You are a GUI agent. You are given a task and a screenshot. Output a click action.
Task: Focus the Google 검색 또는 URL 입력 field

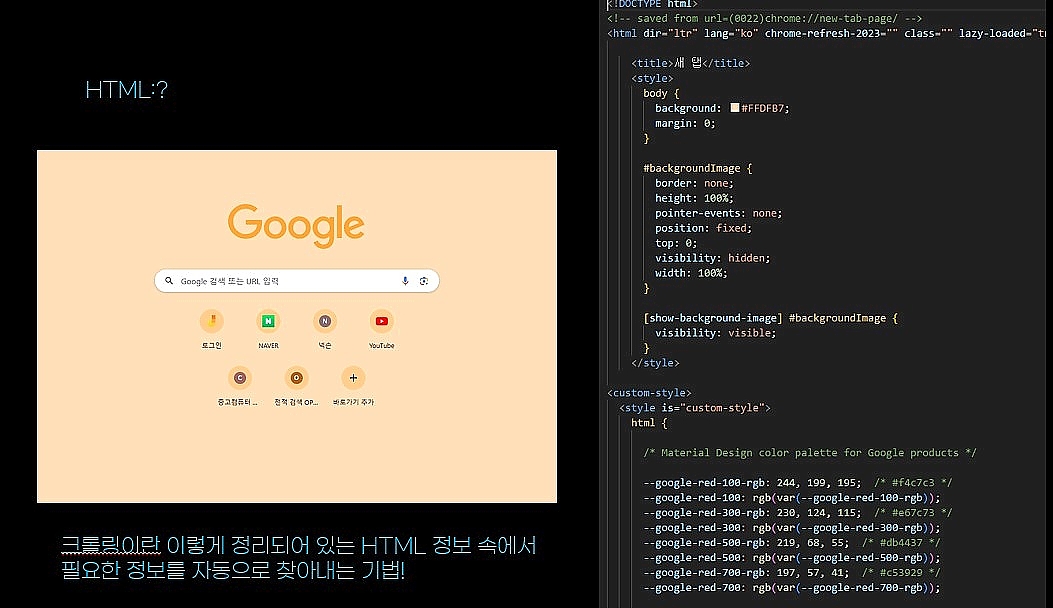click(297, 281)
